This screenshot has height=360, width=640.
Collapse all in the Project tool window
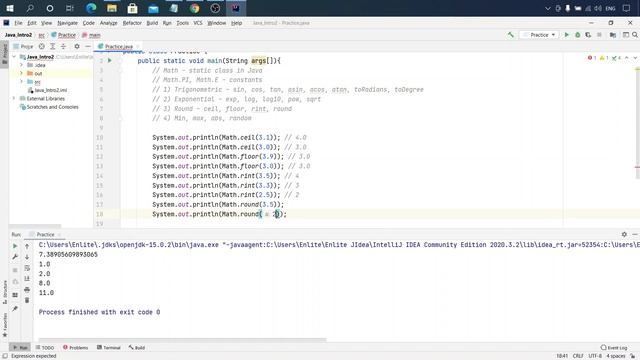click(63, 47)
